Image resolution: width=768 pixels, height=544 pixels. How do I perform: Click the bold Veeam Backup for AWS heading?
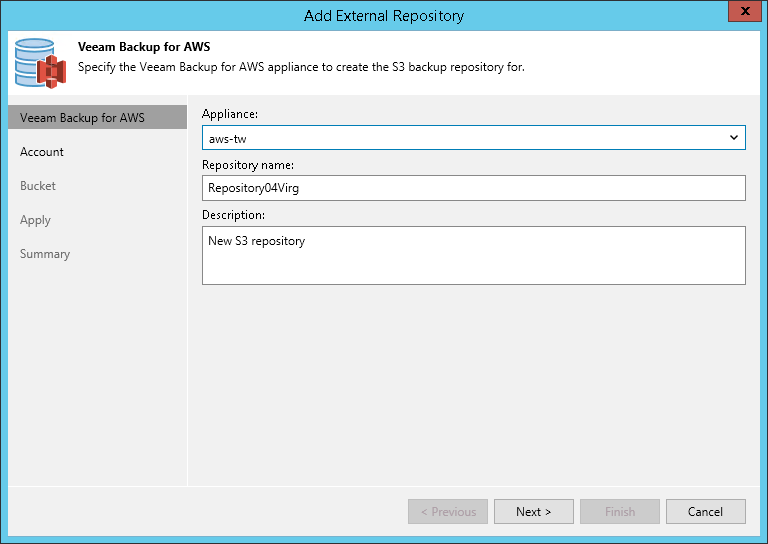click(x=144, y=47)
